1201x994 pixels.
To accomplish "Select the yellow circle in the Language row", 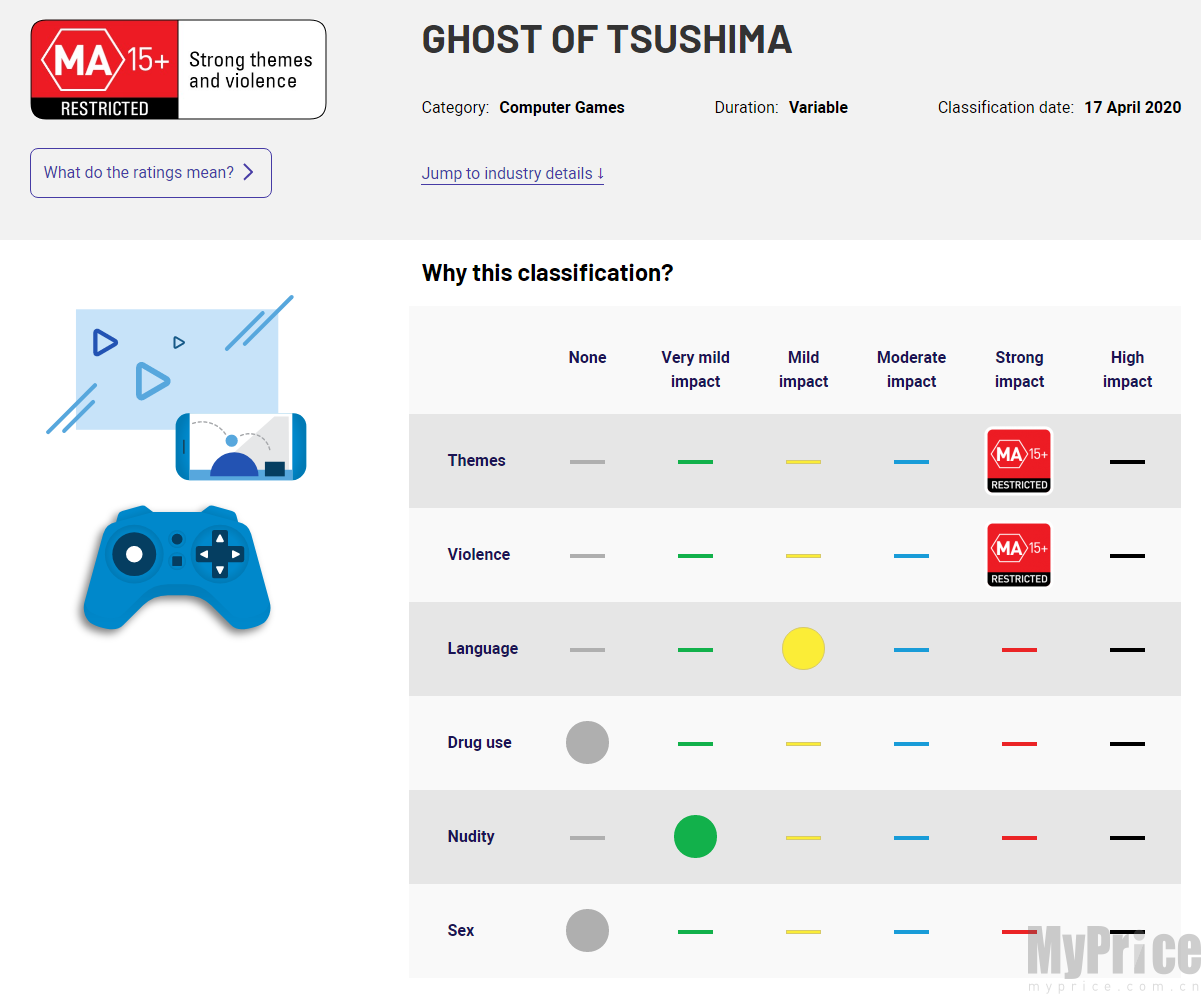I will [803, 649].
